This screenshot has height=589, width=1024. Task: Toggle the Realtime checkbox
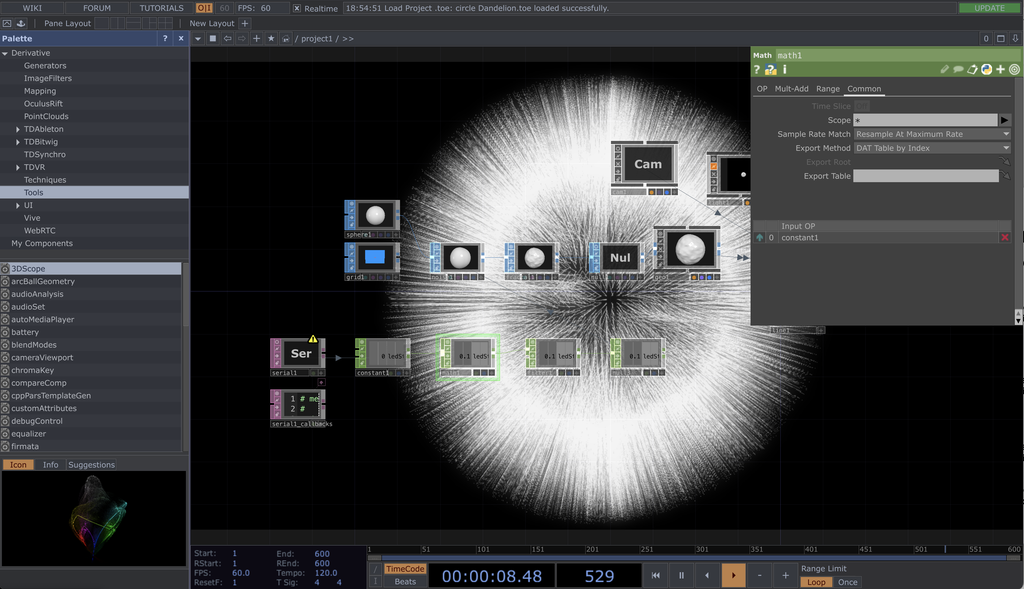coord(297,8)
